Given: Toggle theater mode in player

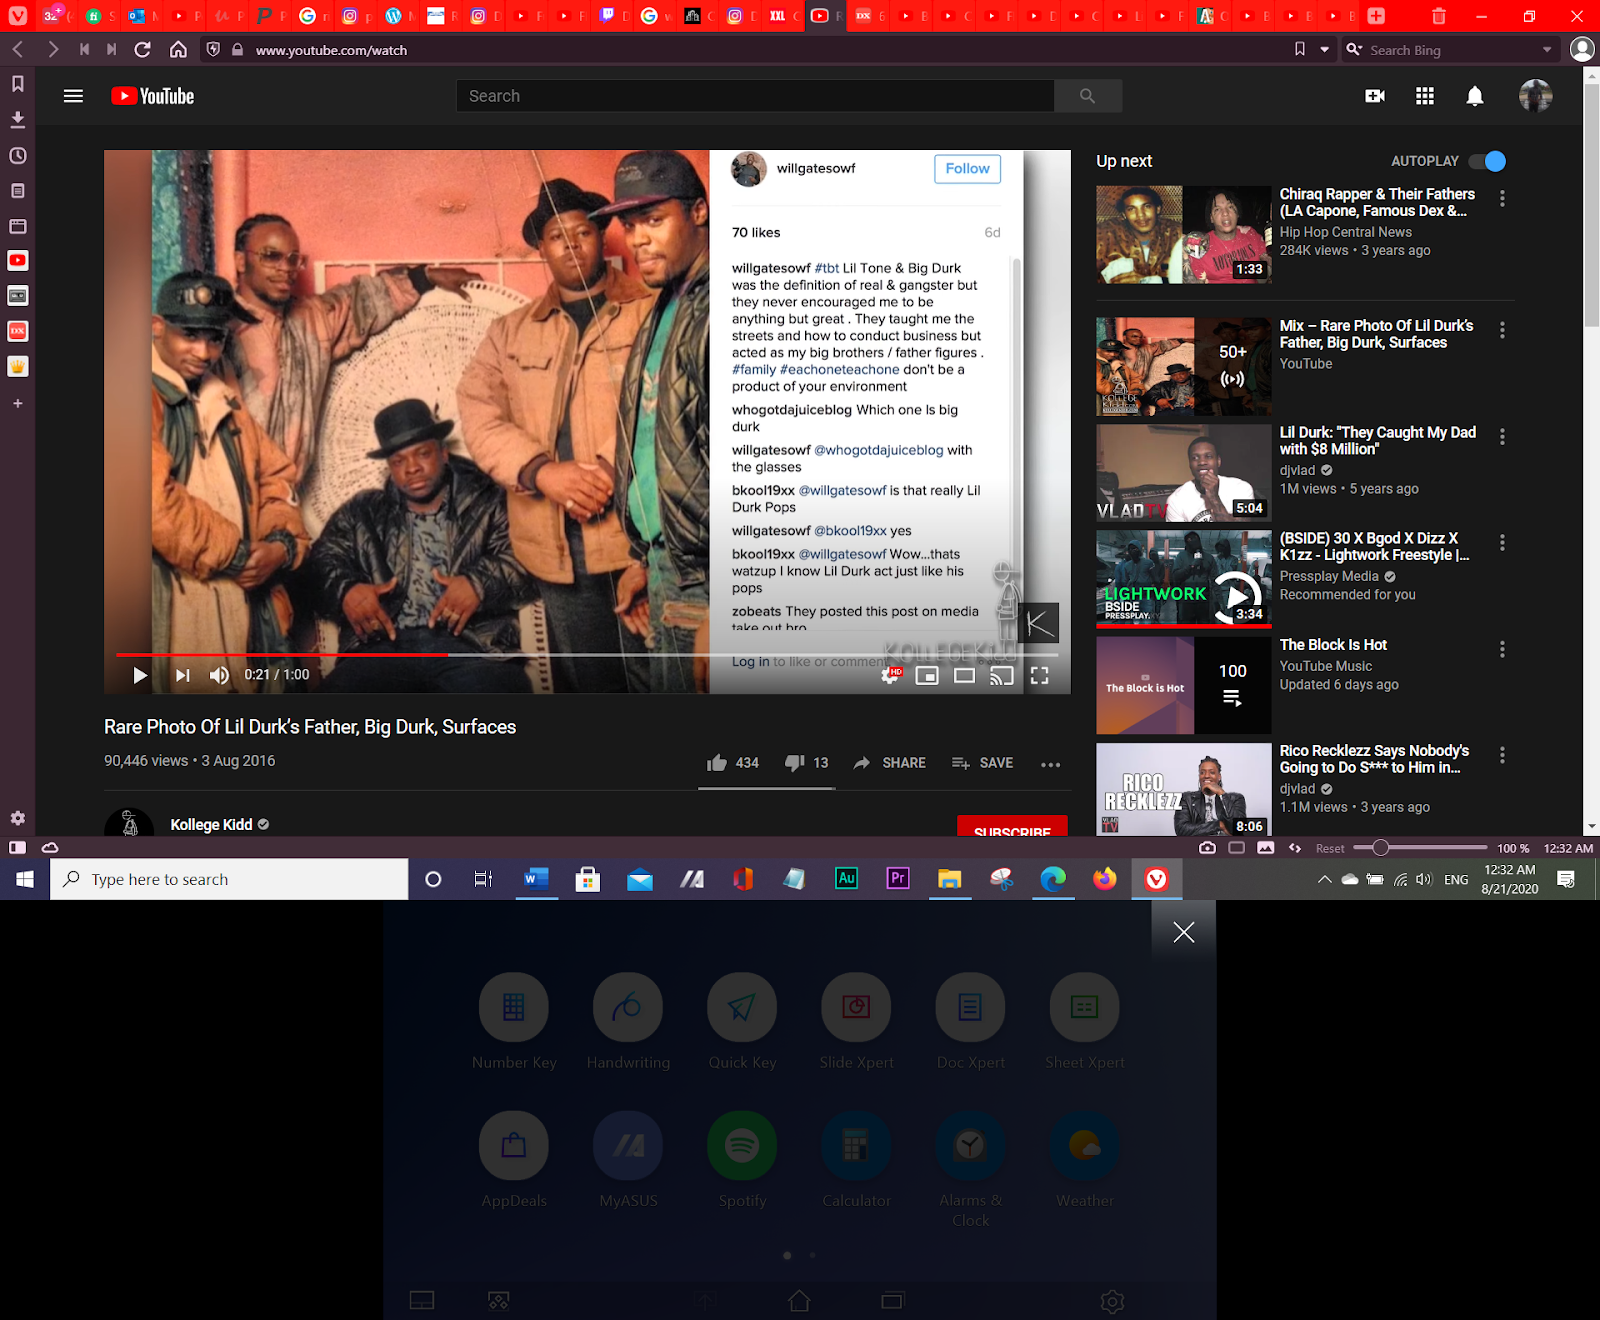Looking at the screenshot, I should (964, 676).
